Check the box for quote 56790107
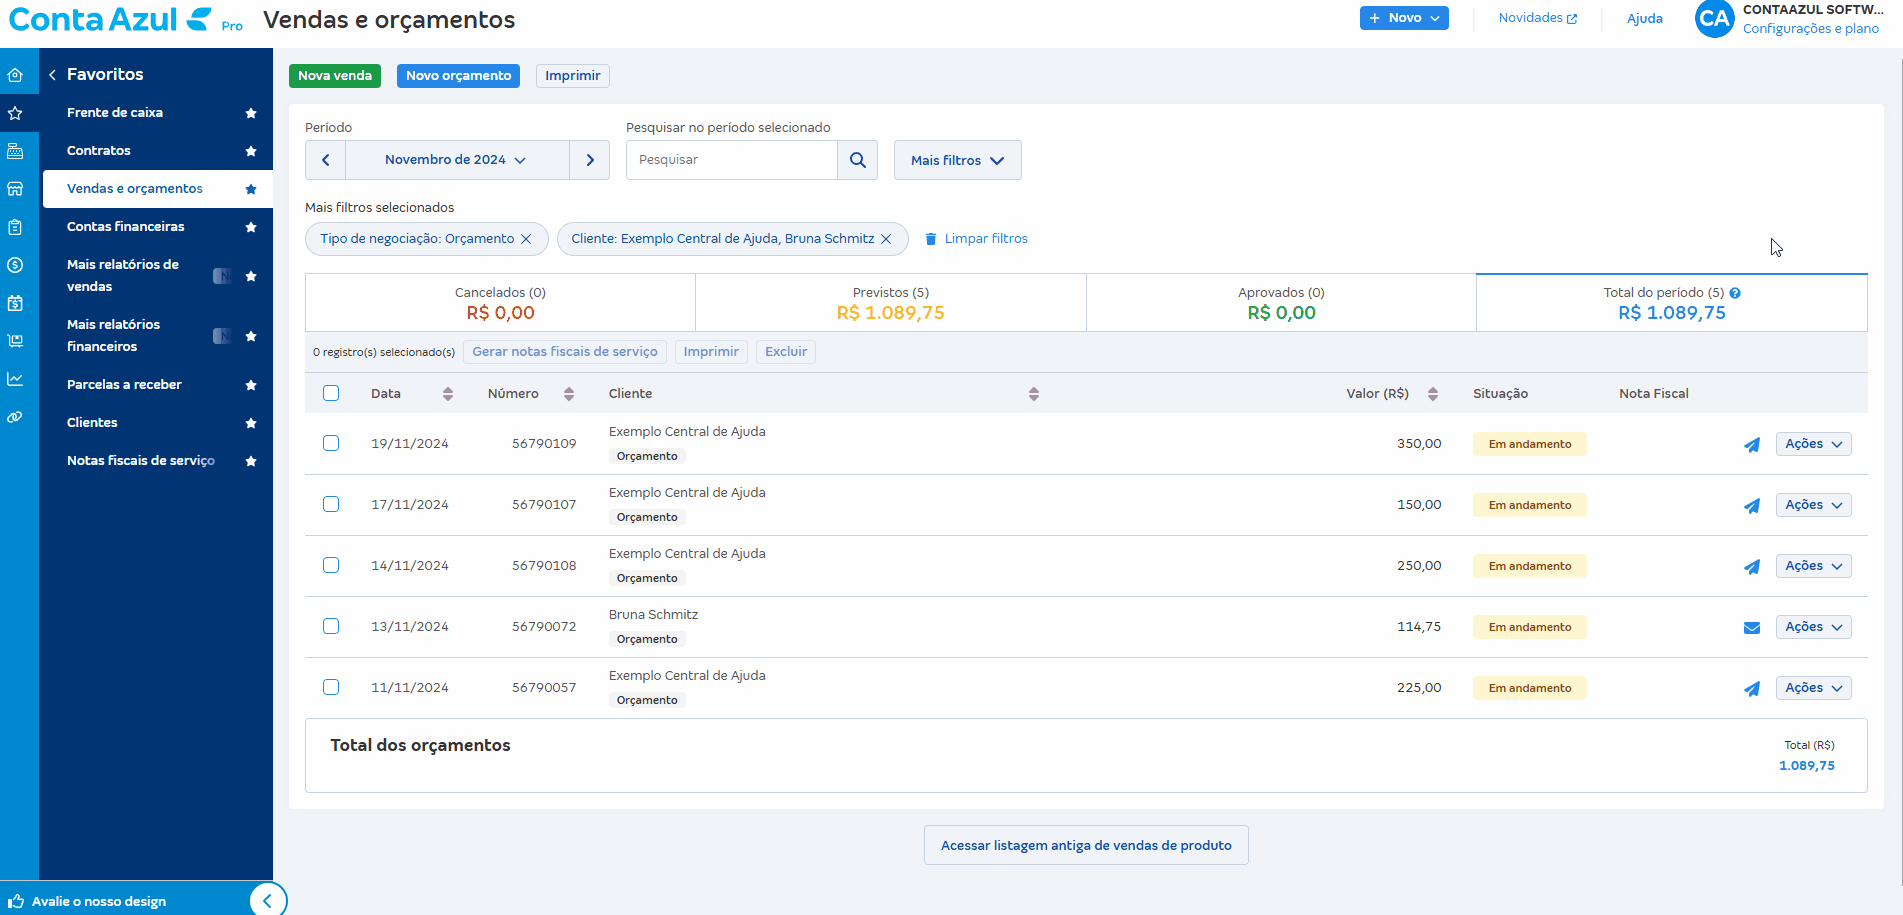The width and height of the screenshot is (1903, 915). point(331,504)
